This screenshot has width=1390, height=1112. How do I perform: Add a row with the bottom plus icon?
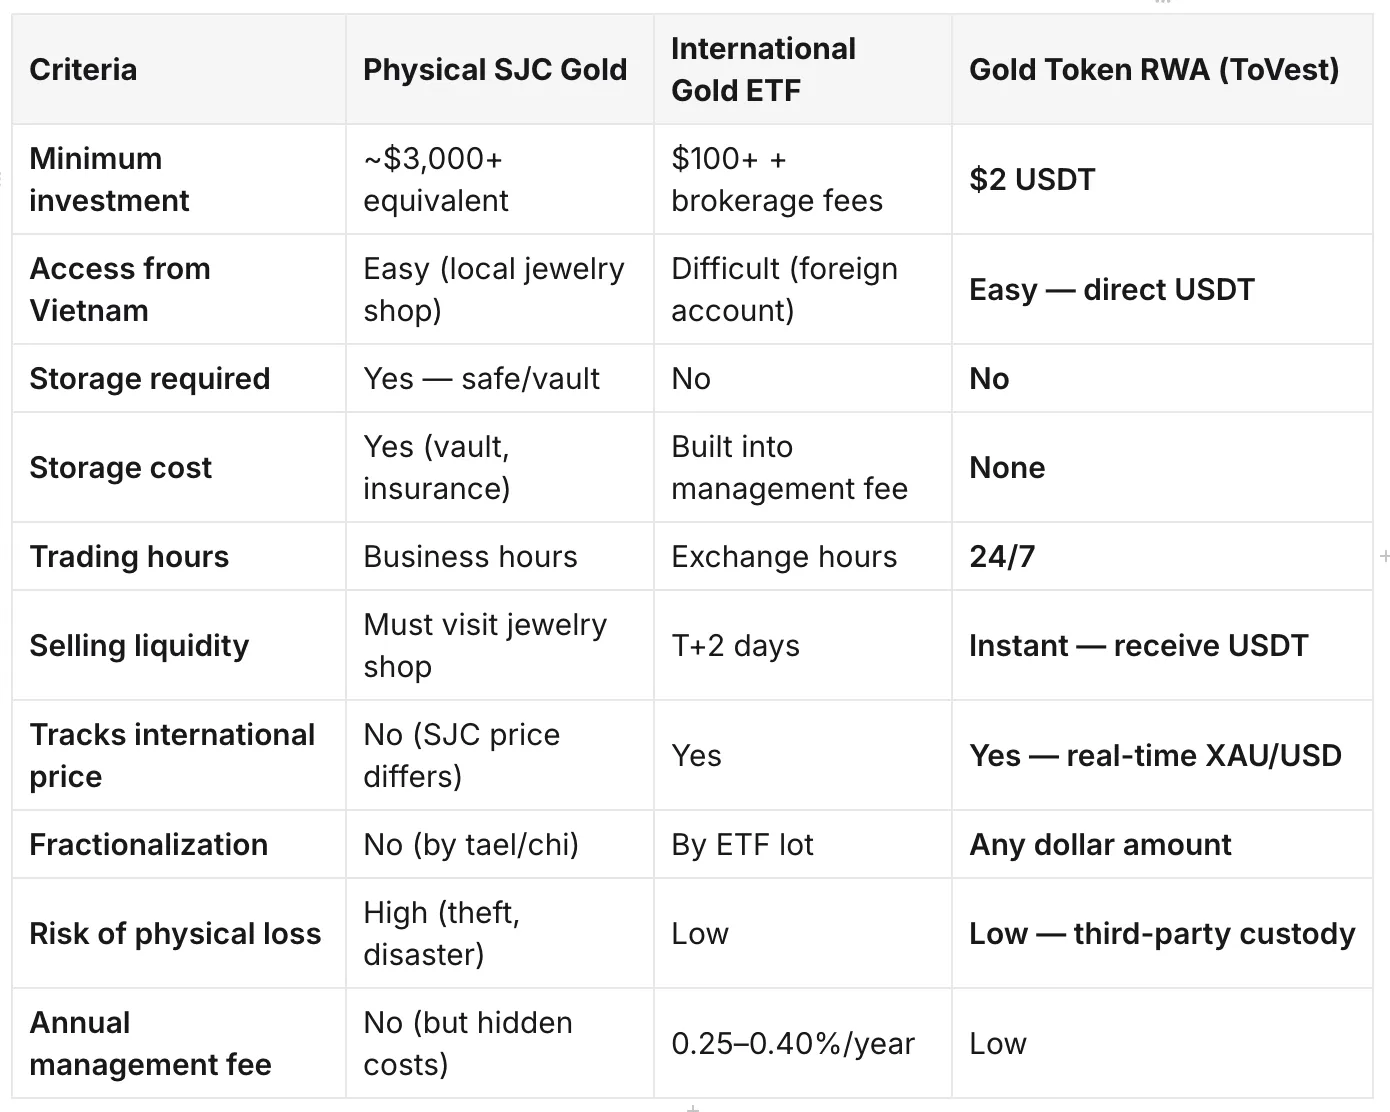pyautogui.click(x=692, y=1107)
